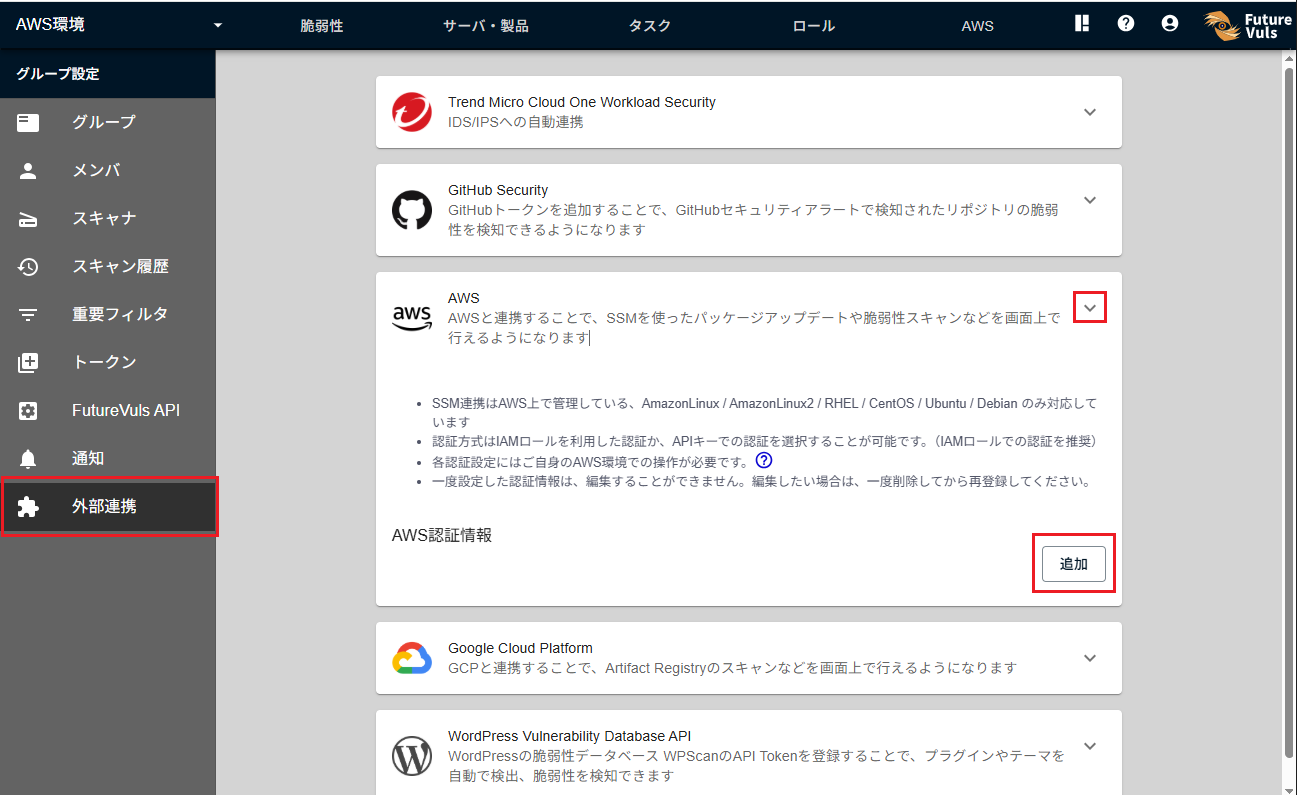
Task: Click the AWS logo icon
Action: pyautogui.click(x=412, y=318)
